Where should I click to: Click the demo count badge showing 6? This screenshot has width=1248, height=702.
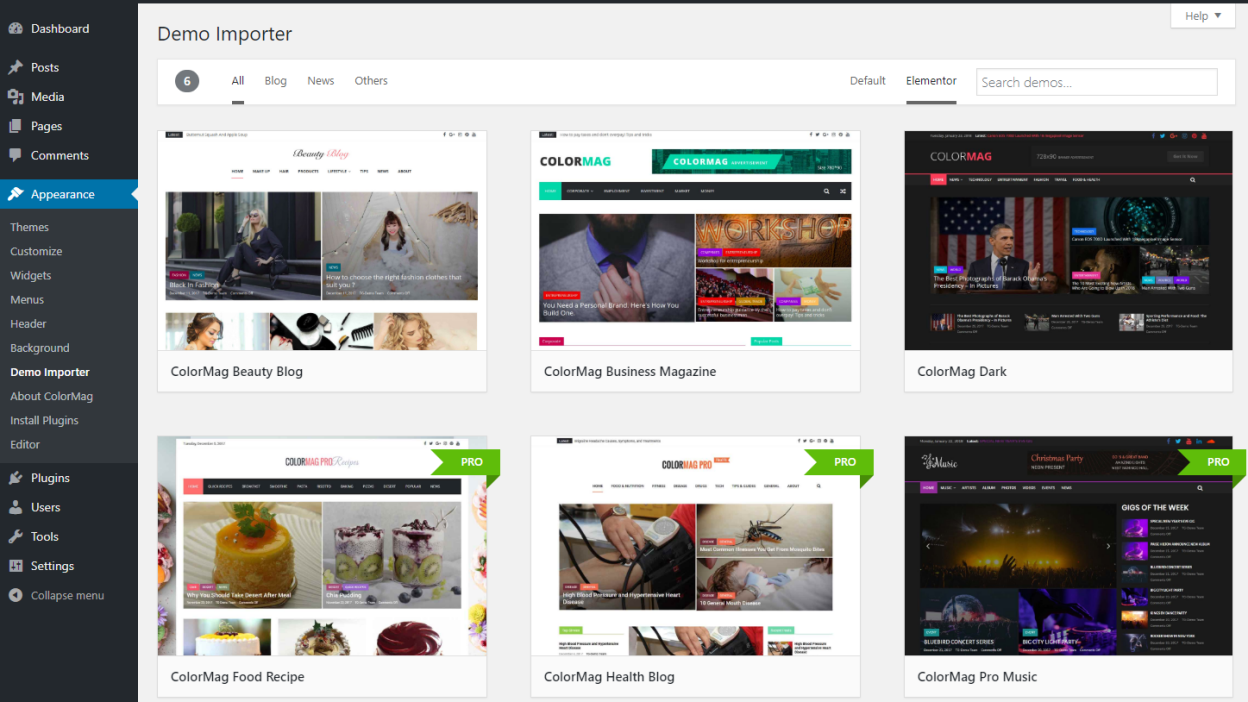pos(187,82)
